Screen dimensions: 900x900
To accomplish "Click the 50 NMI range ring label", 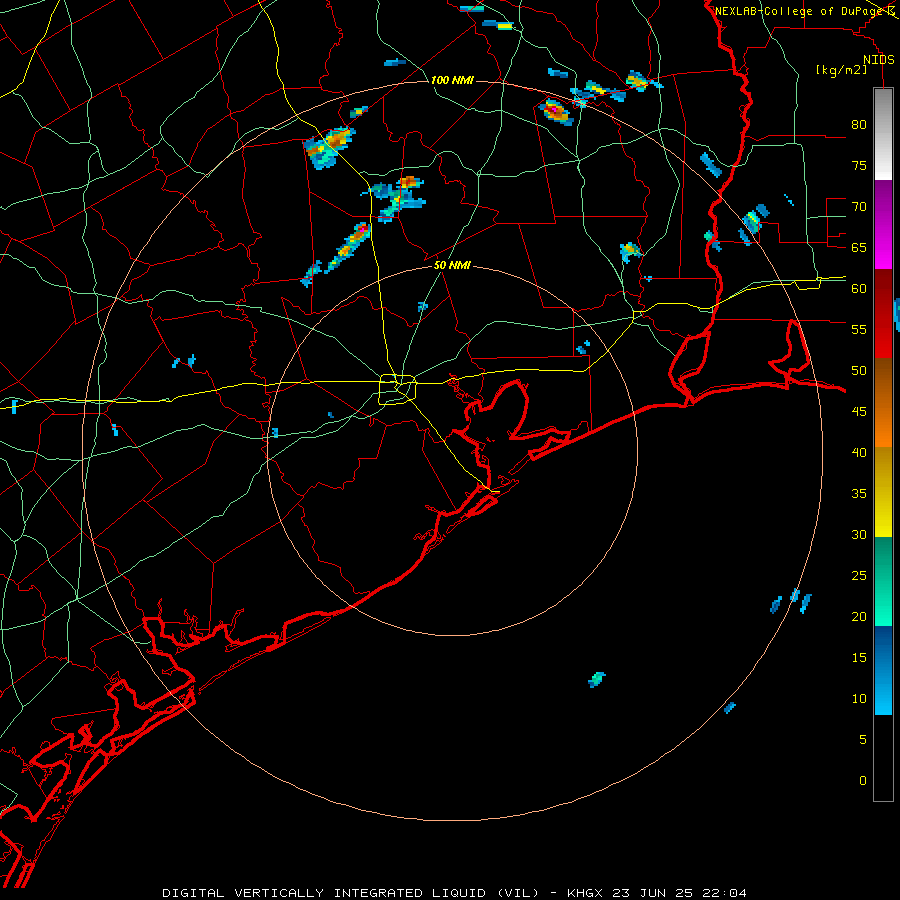I will coord(452,265).
